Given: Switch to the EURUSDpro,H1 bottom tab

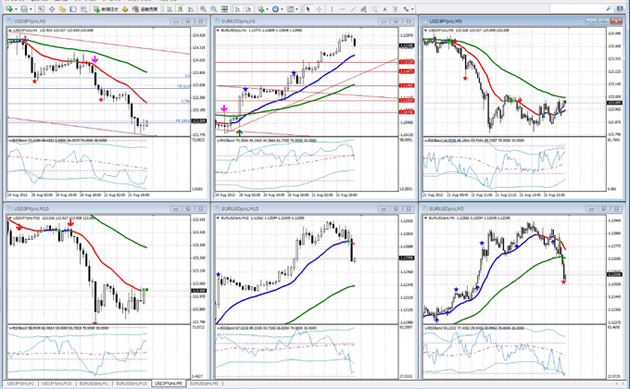Looking at the screenshot, I should 94,383.
